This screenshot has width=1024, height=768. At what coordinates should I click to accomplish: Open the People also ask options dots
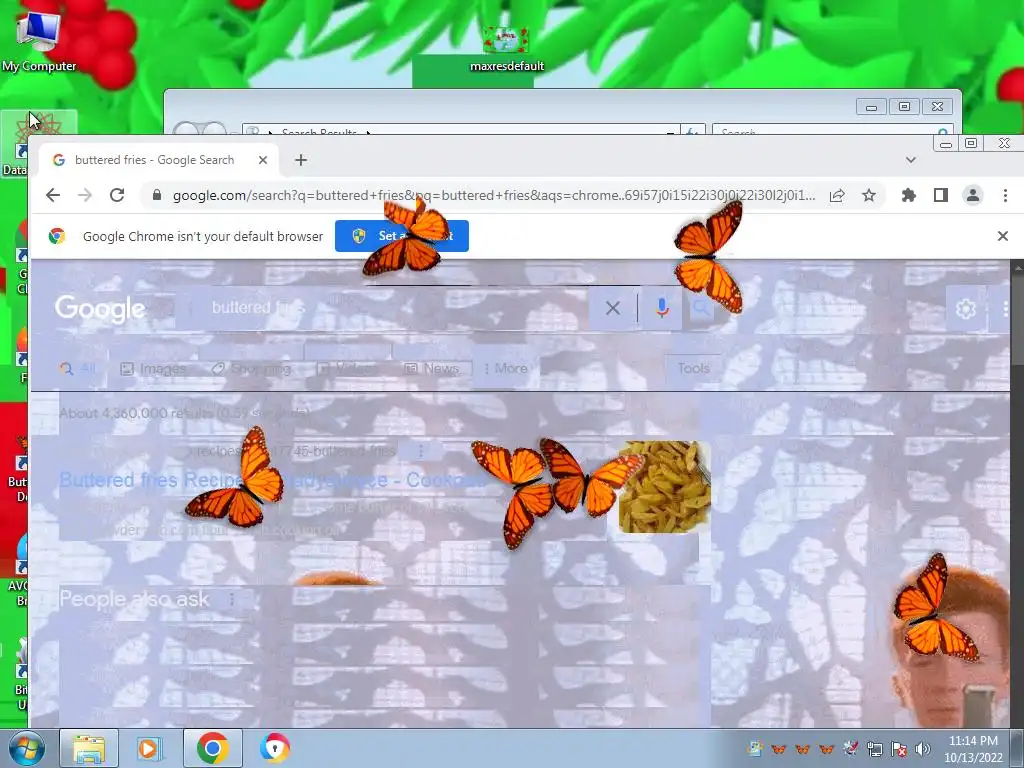[x=232, y=600]
